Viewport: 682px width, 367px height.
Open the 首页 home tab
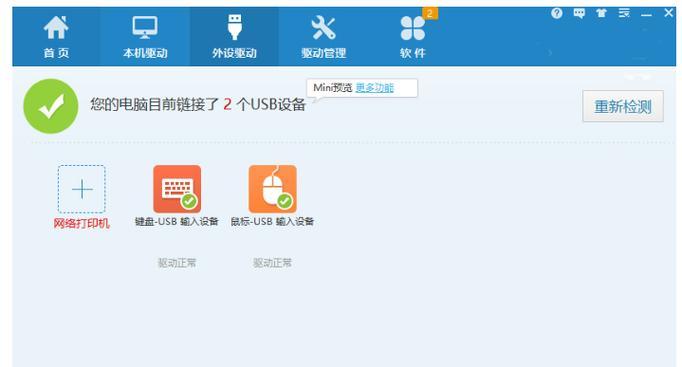pos(56,37)
